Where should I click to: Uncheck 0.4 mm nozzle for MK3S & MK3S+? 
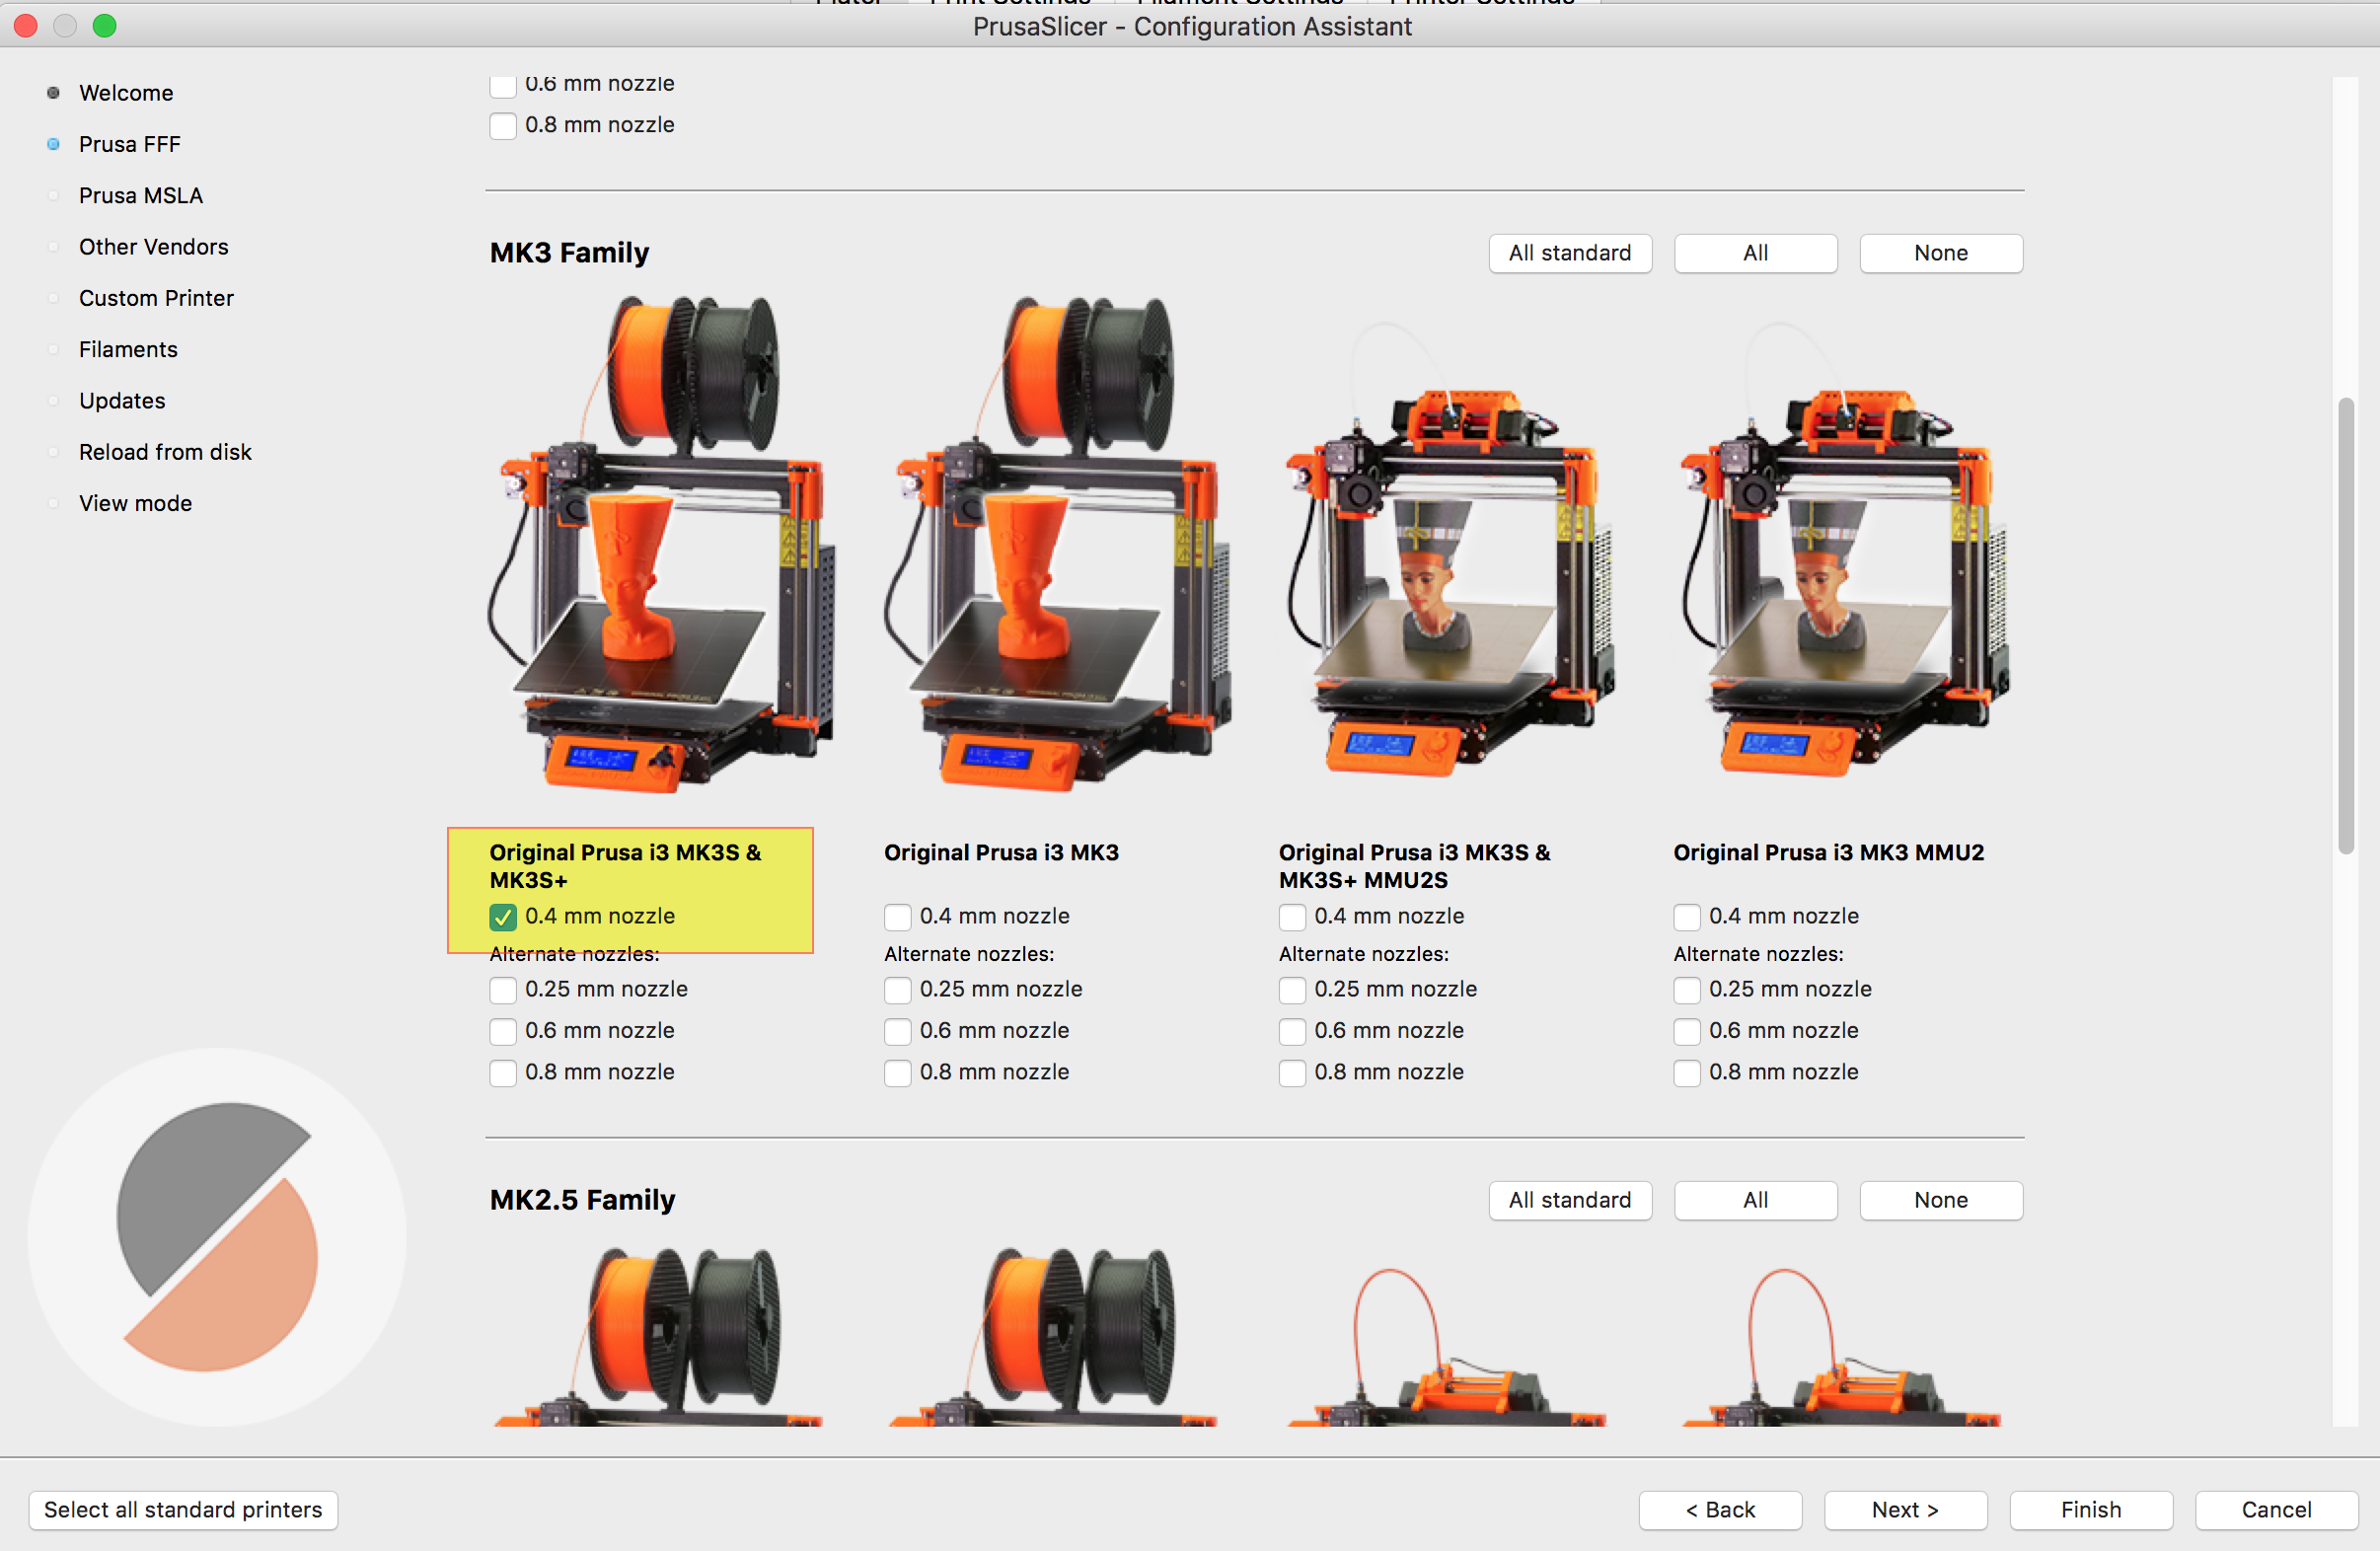click(x=503, y=917)
